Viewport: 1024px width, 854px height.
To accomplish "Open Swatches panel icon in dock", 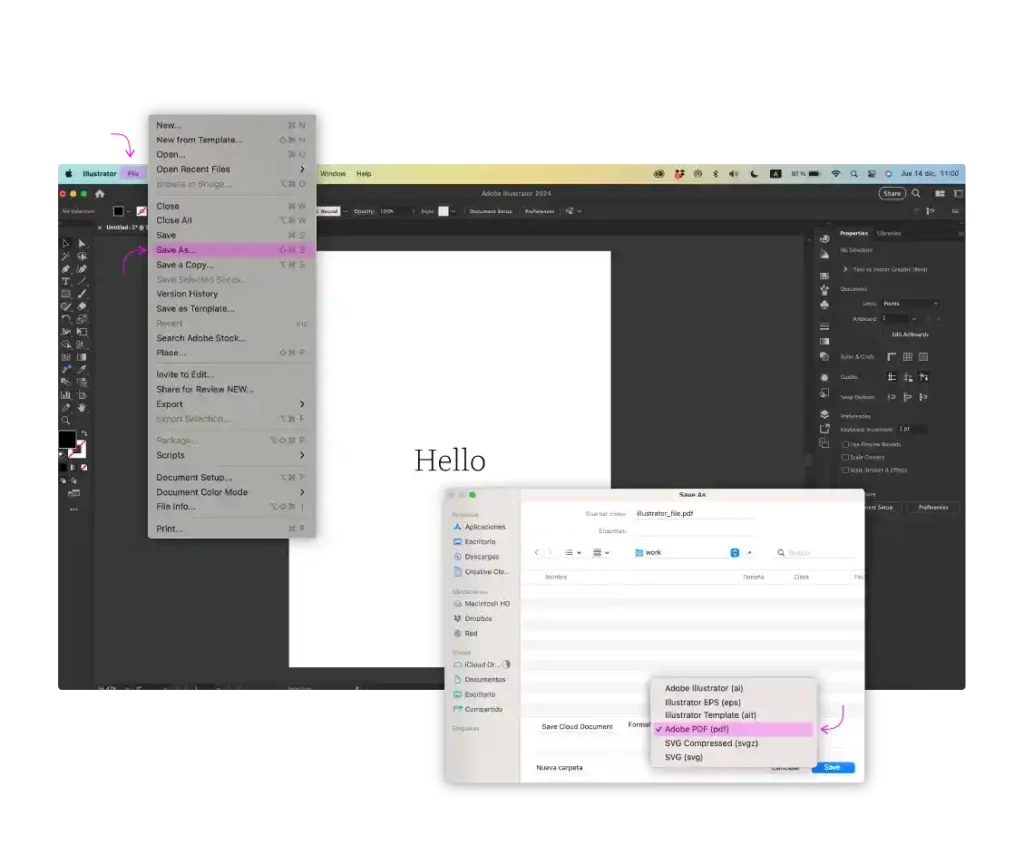I will (x=824, y=276).
